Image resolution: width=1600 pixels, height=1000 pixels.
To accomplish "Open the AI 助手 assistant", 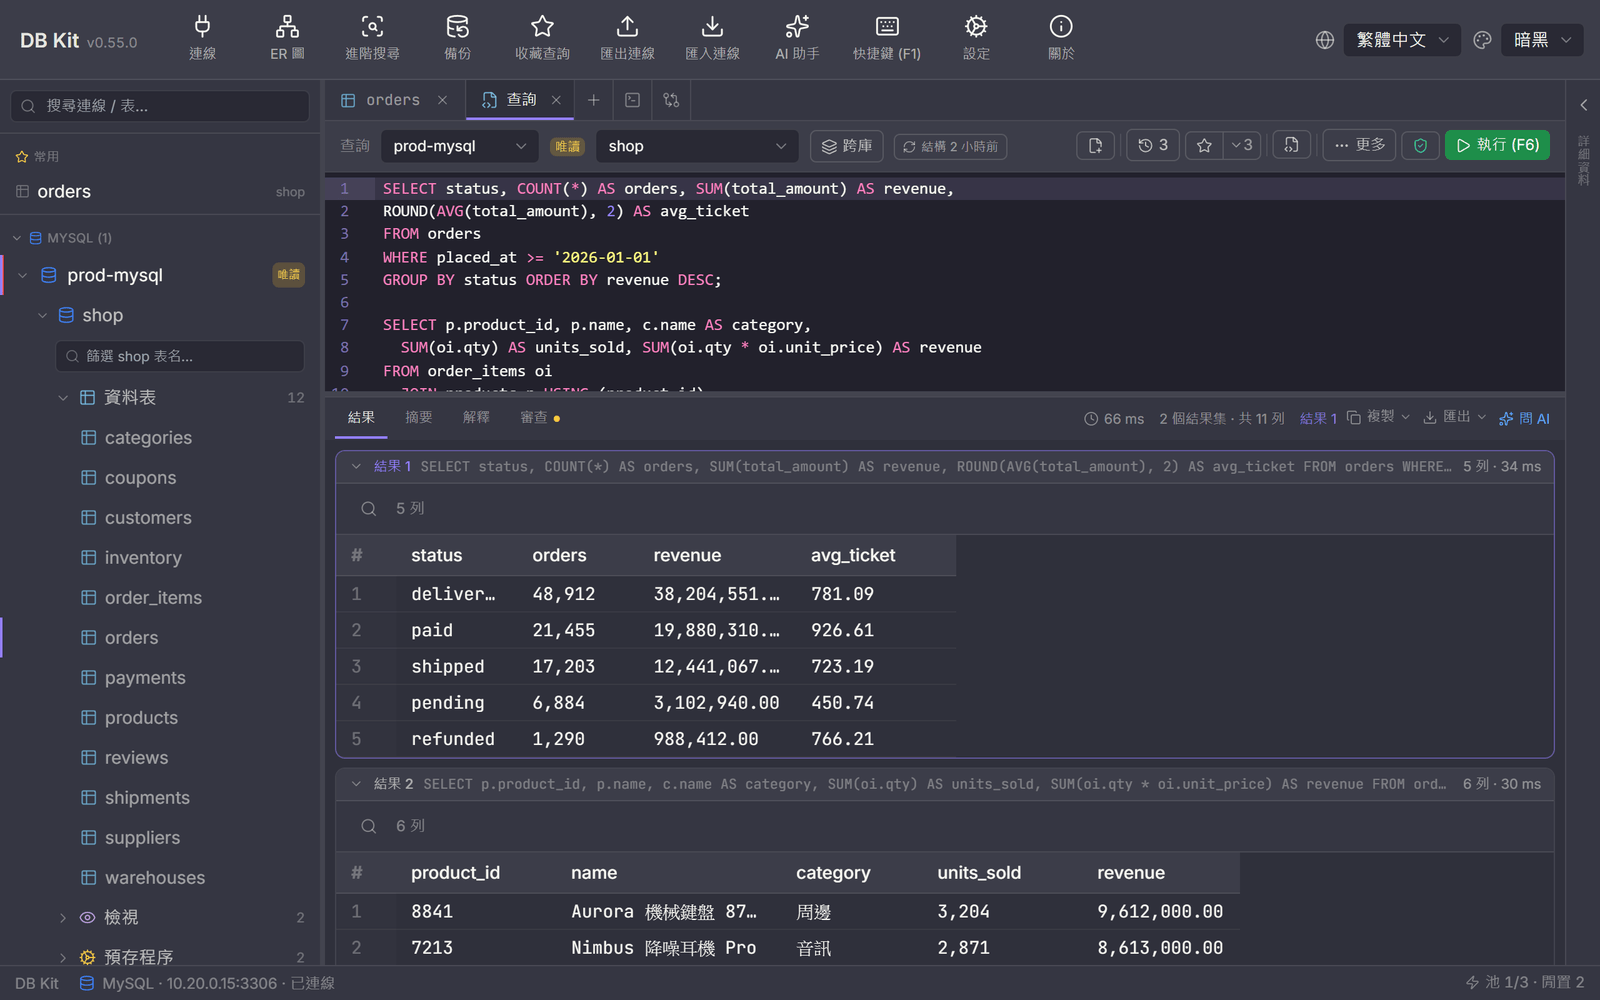I will click(x=797, y=38).
